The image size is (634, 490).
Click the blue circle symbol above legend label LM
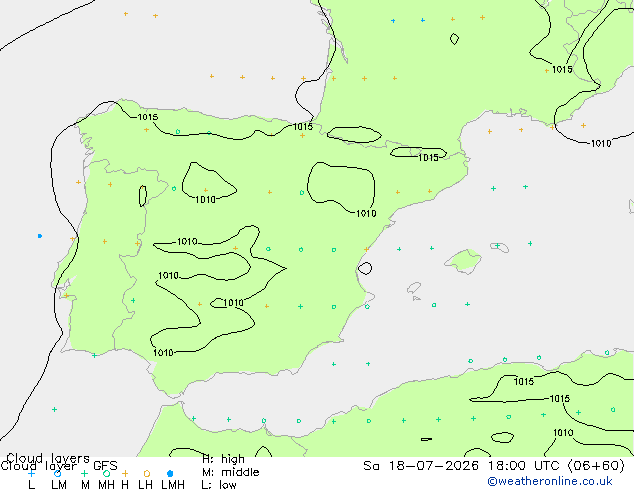click(57, 473)
